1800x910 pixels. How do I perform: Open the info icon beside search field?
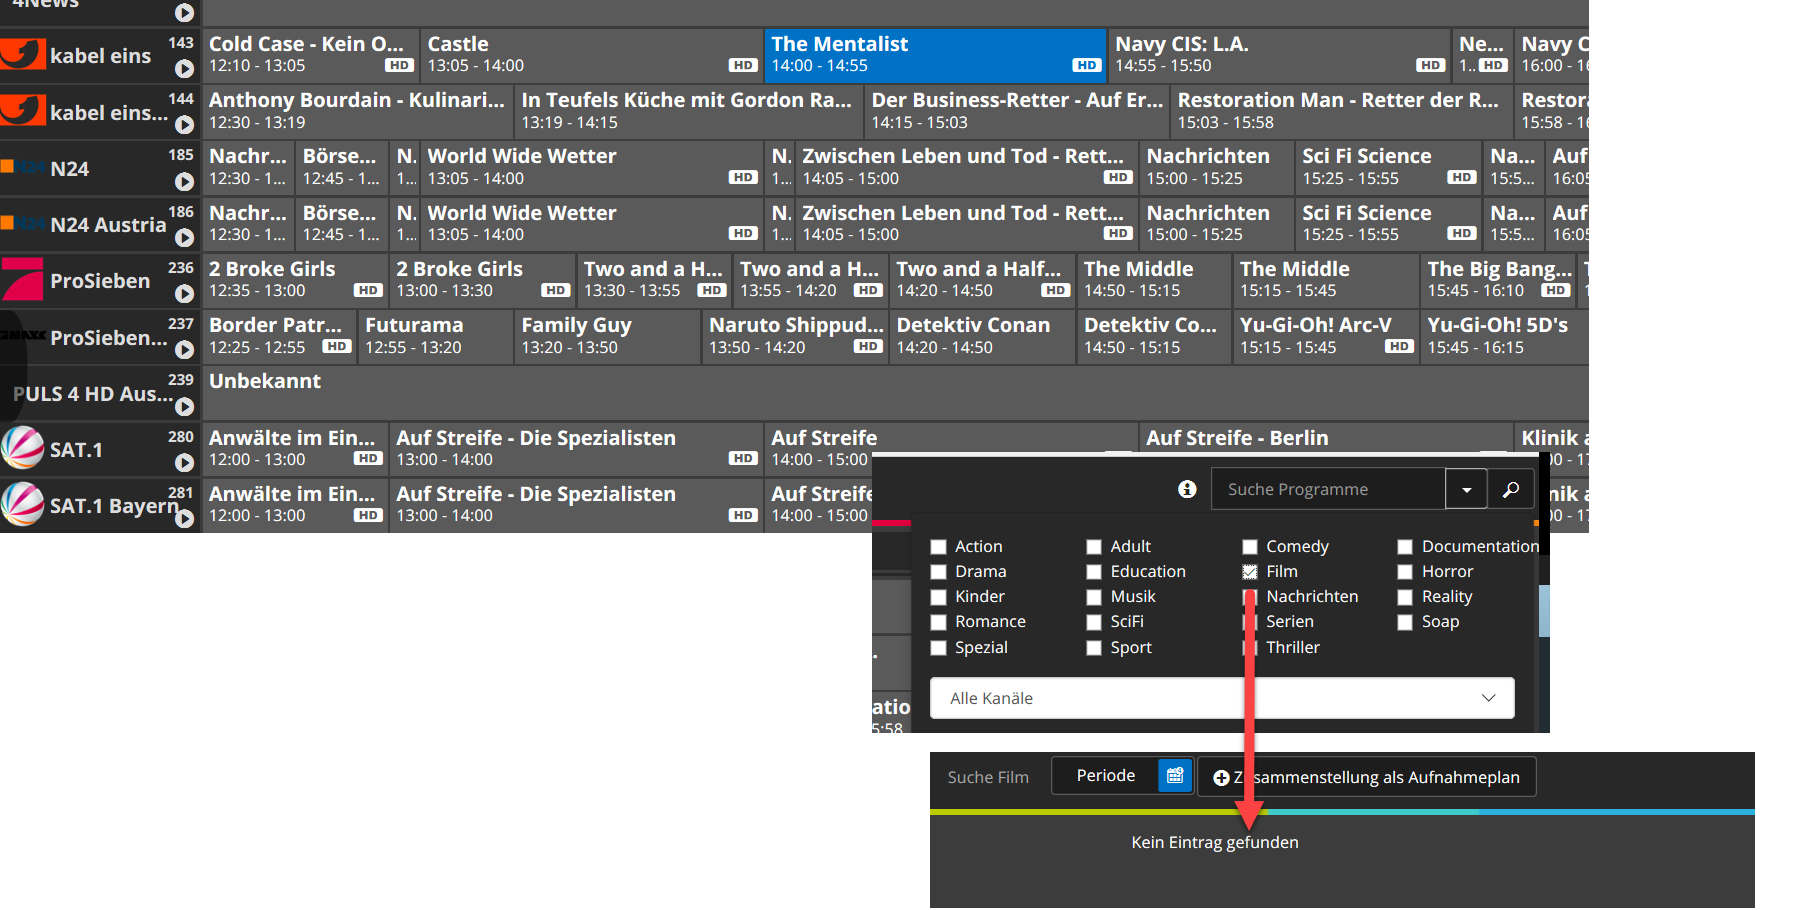pyautogui.click(x=1187, y=489)
